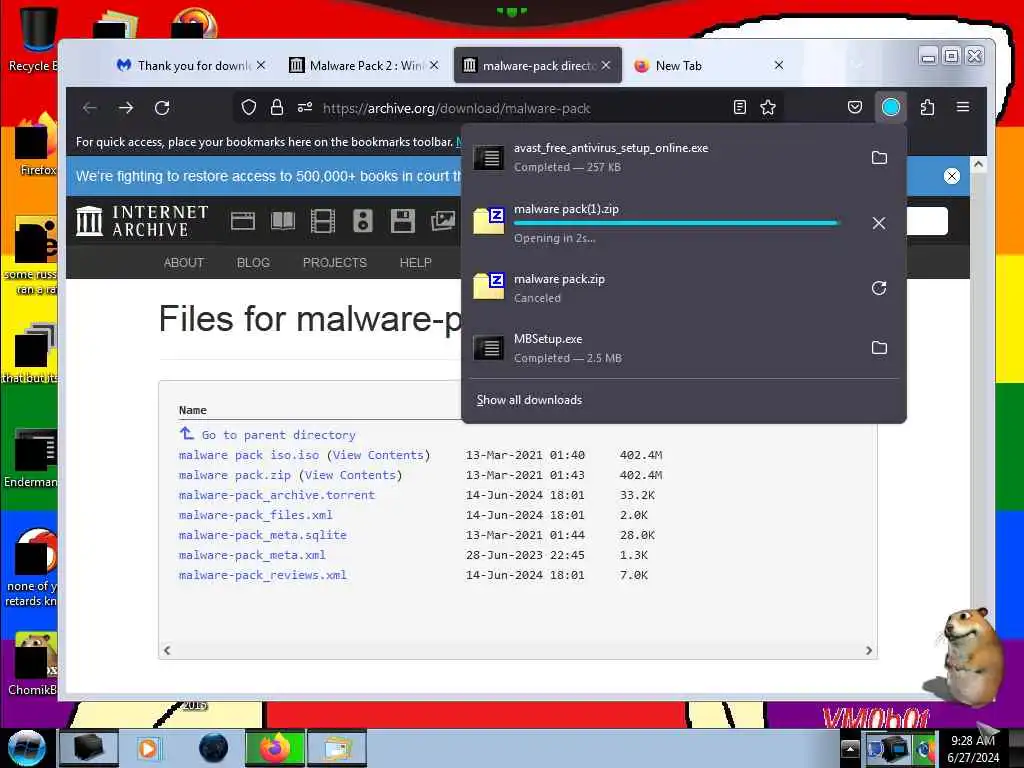Toggle Reader View icon in address bar
The width and height of the screenshot is (1024, 768).
[739, 108]
